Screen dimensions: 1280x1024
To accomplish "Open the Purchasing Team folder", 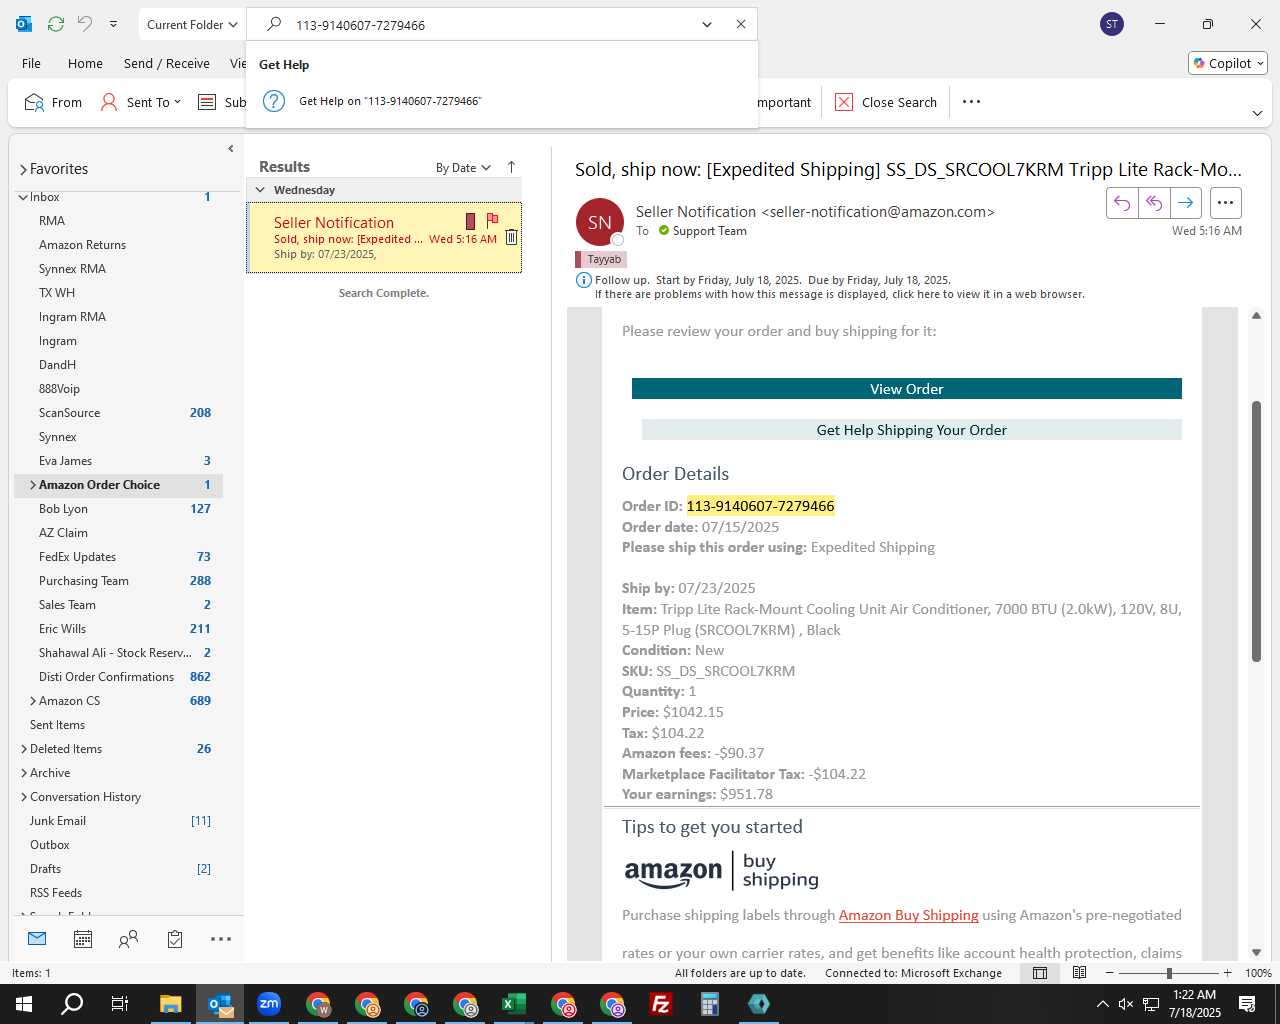I will (83, 581).
